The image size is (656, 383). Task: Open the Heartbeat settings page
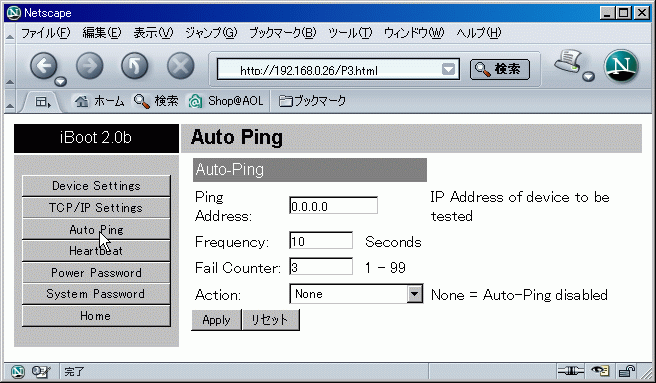point(96,251)
